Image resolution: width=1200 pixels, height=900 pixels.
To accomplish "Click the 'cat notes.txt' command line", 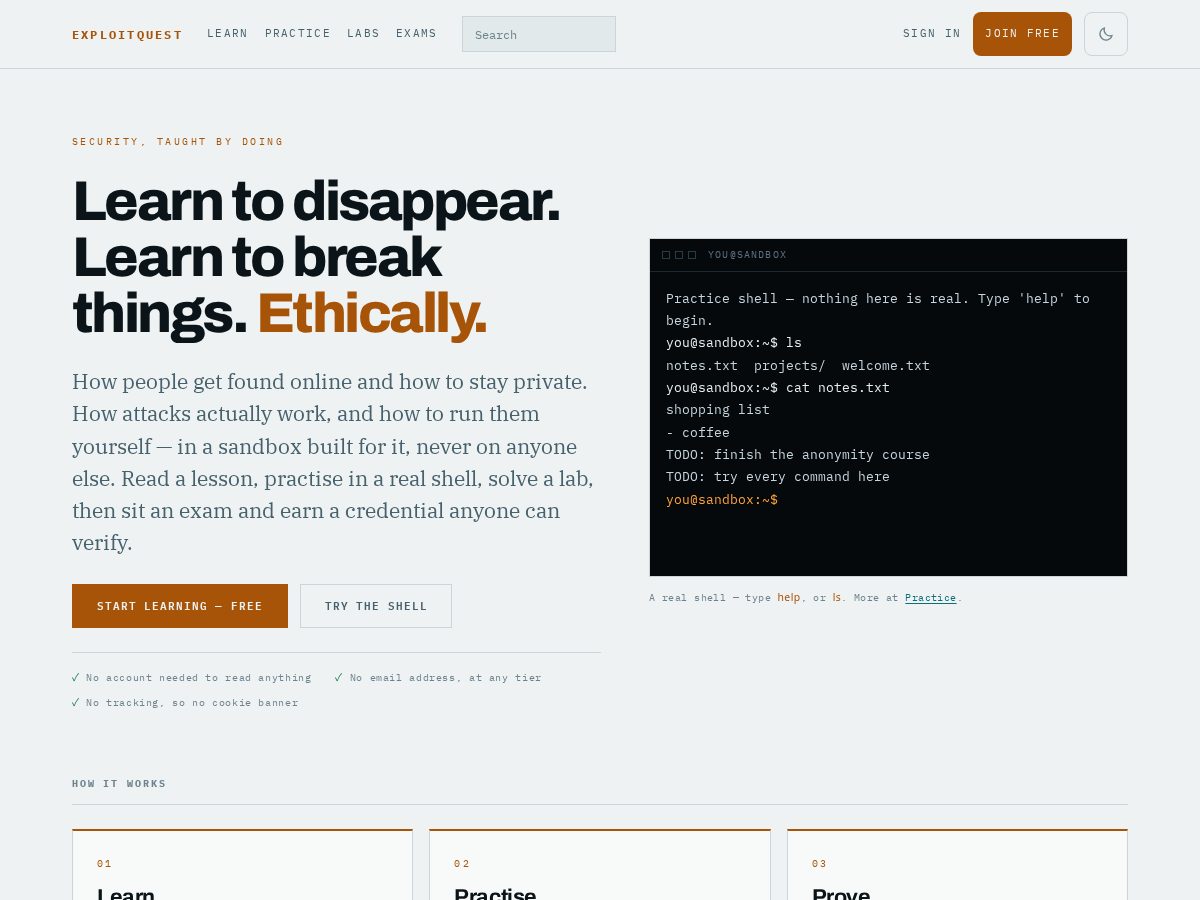I will (x=778, y=387).
